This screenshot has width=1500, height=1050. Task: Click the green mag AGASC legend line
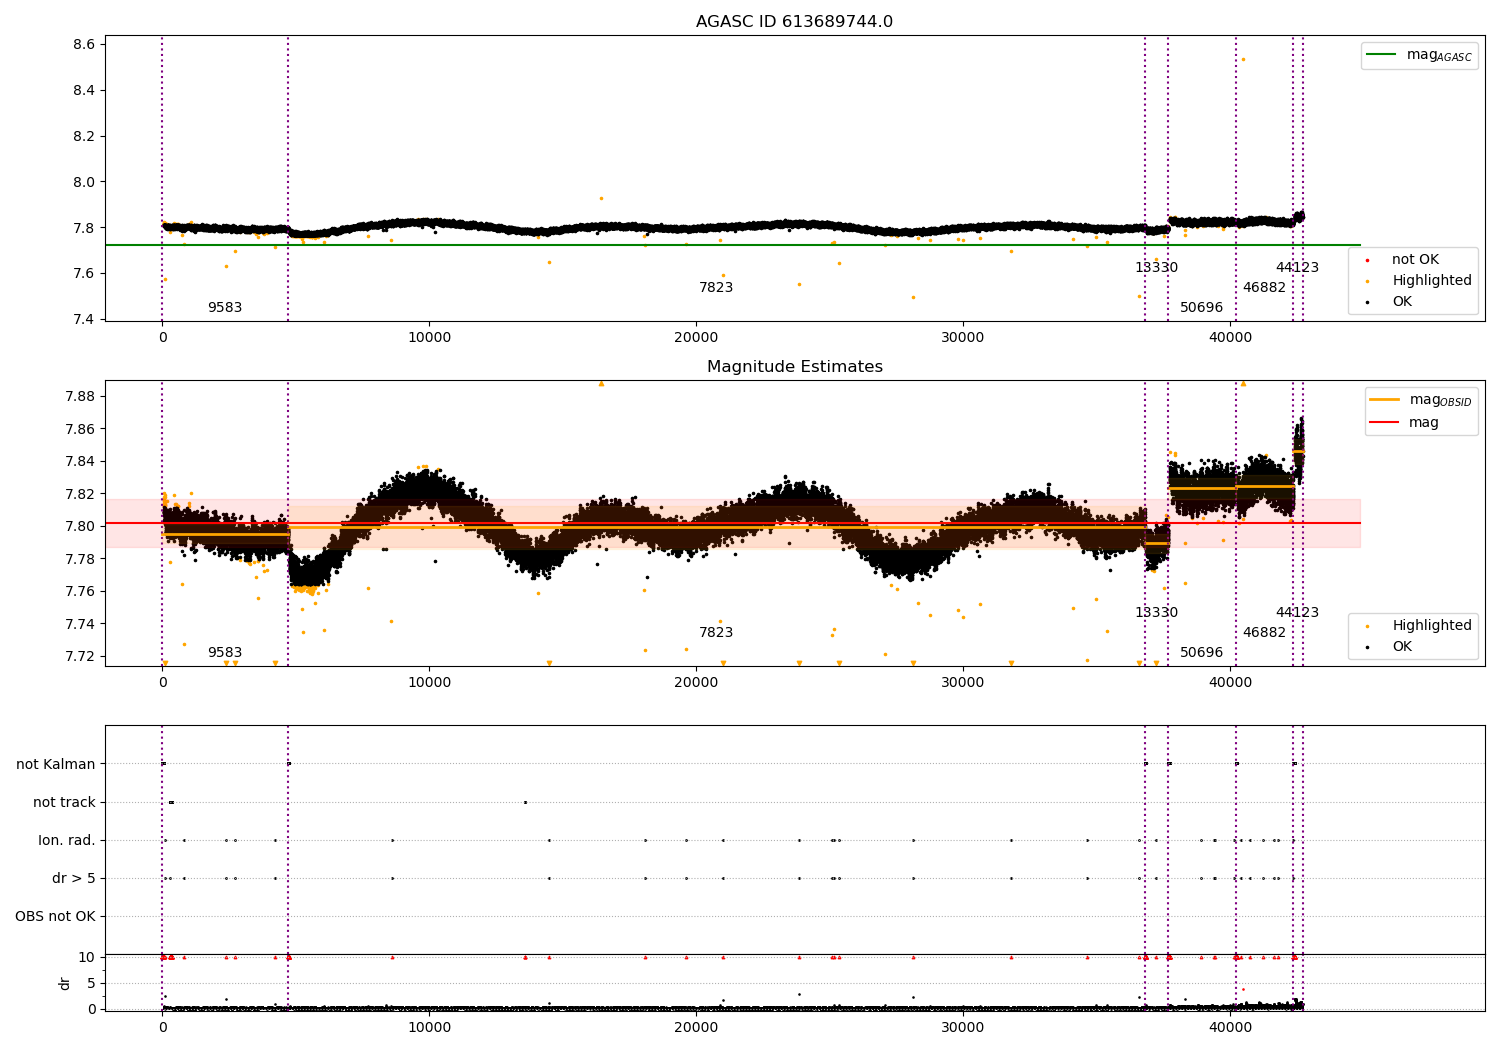click(1381, 55)
